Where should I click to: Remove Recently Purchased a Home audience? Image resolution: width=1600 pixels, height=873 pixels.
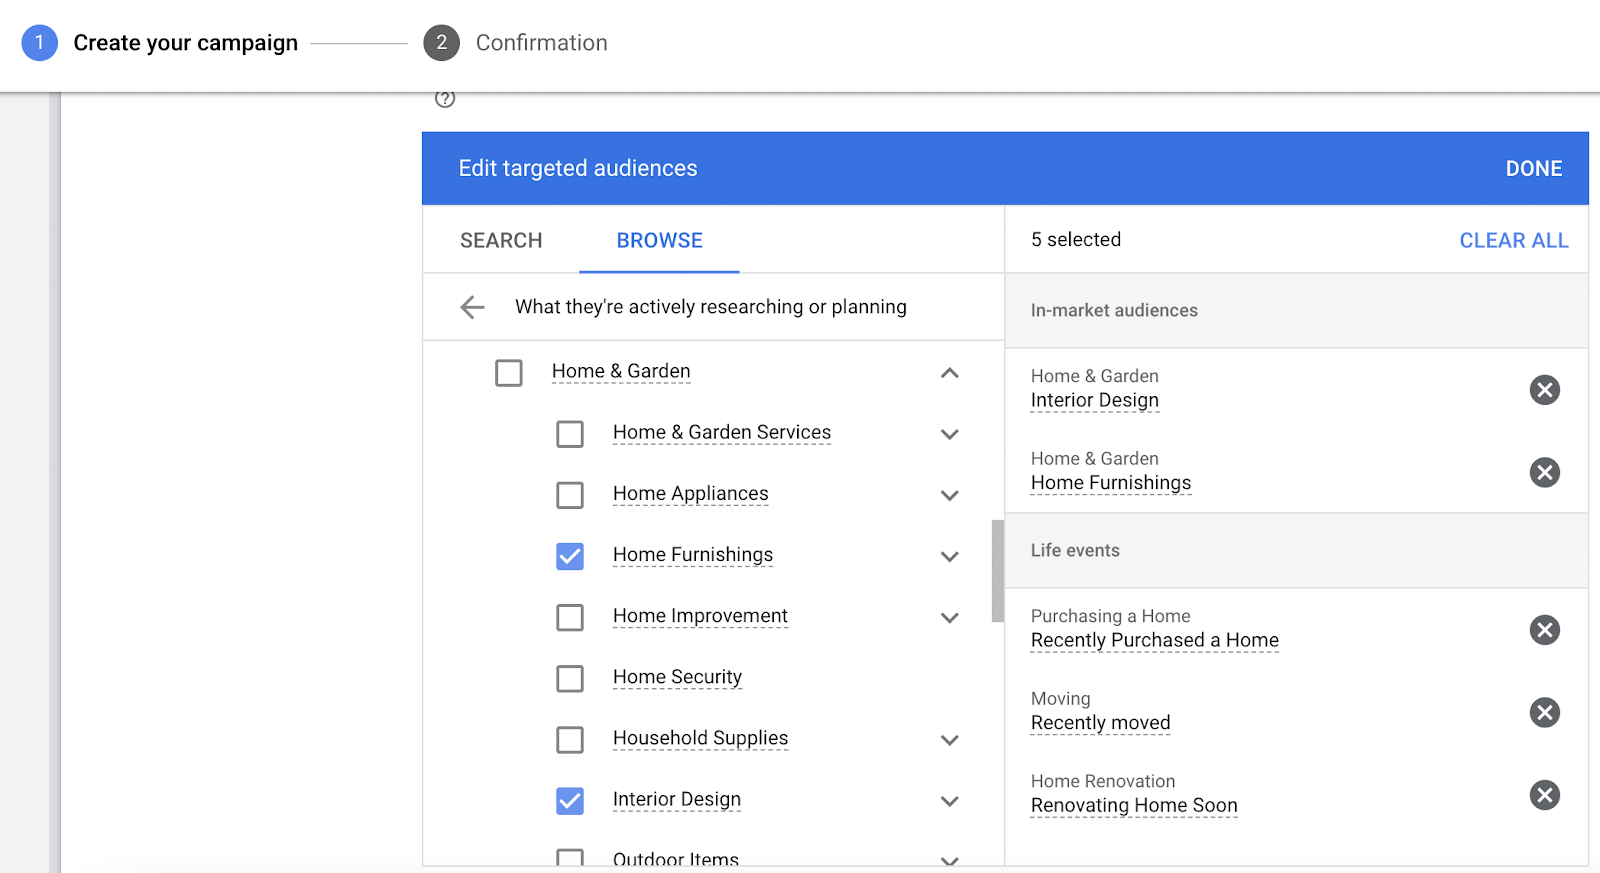pos(1544,630)
